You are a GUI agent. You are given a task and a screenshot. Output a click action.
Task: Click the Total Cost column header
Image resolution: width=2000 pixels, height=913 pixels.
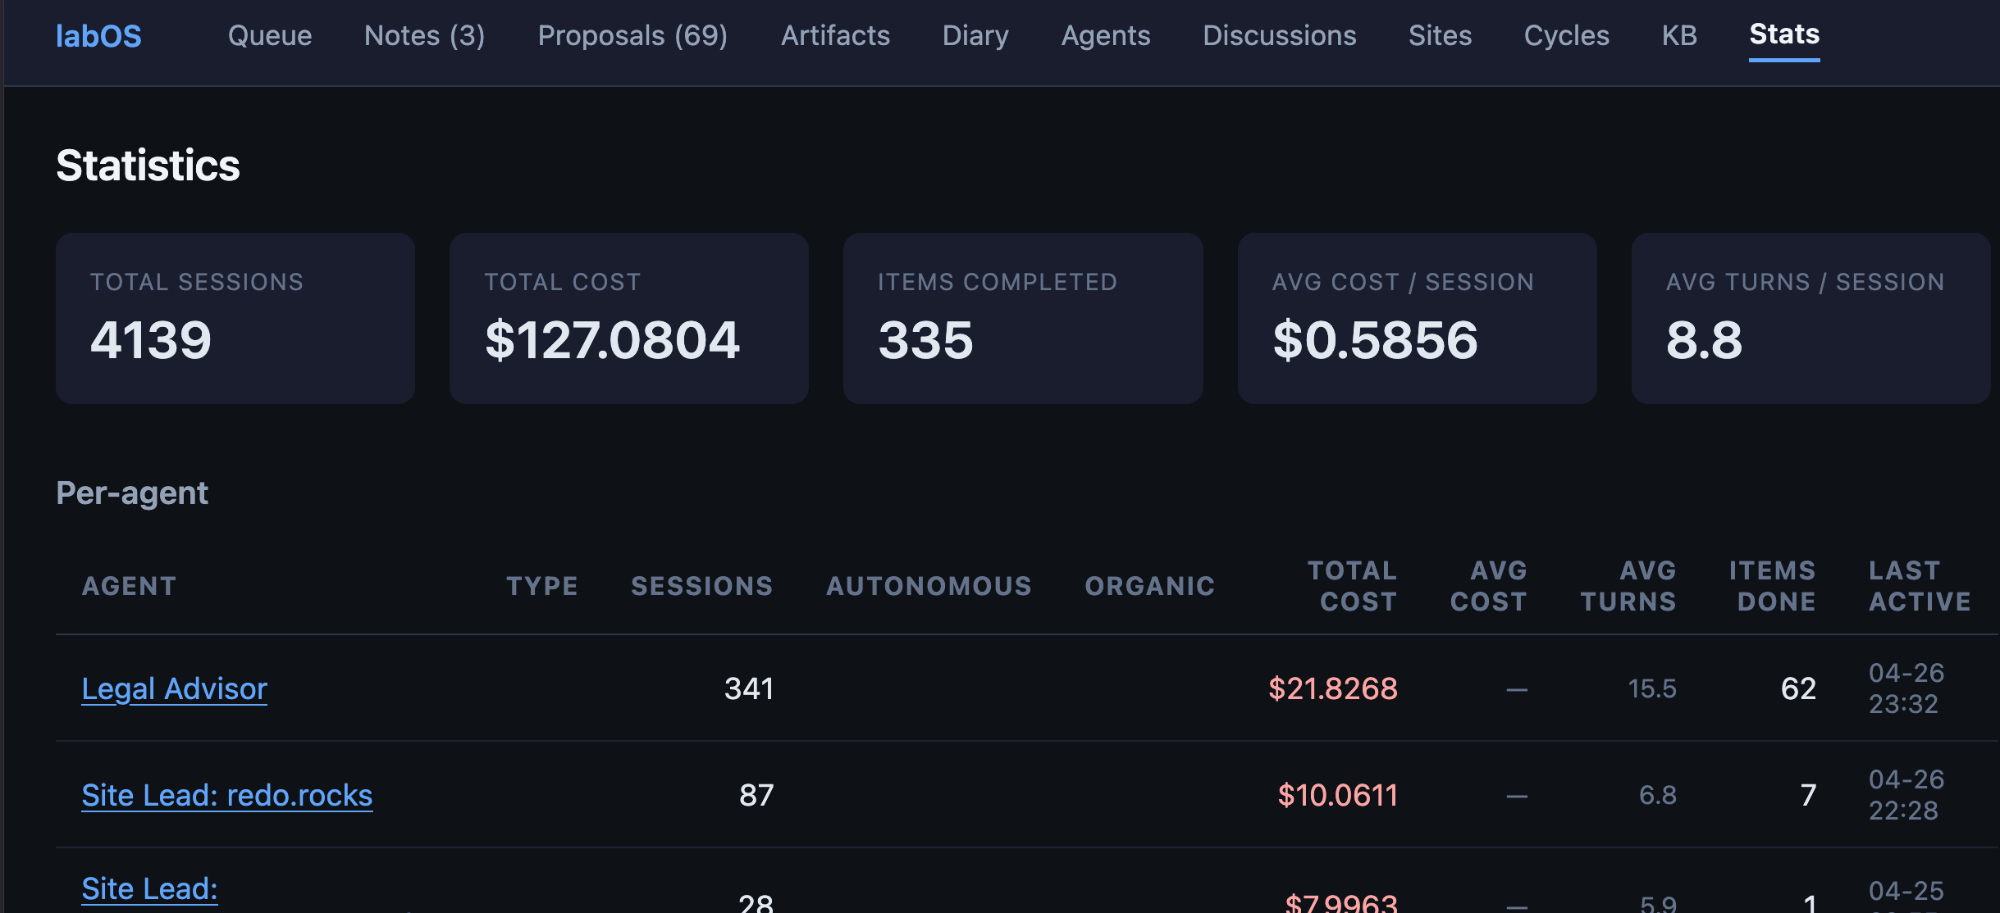coord(1352,586)
